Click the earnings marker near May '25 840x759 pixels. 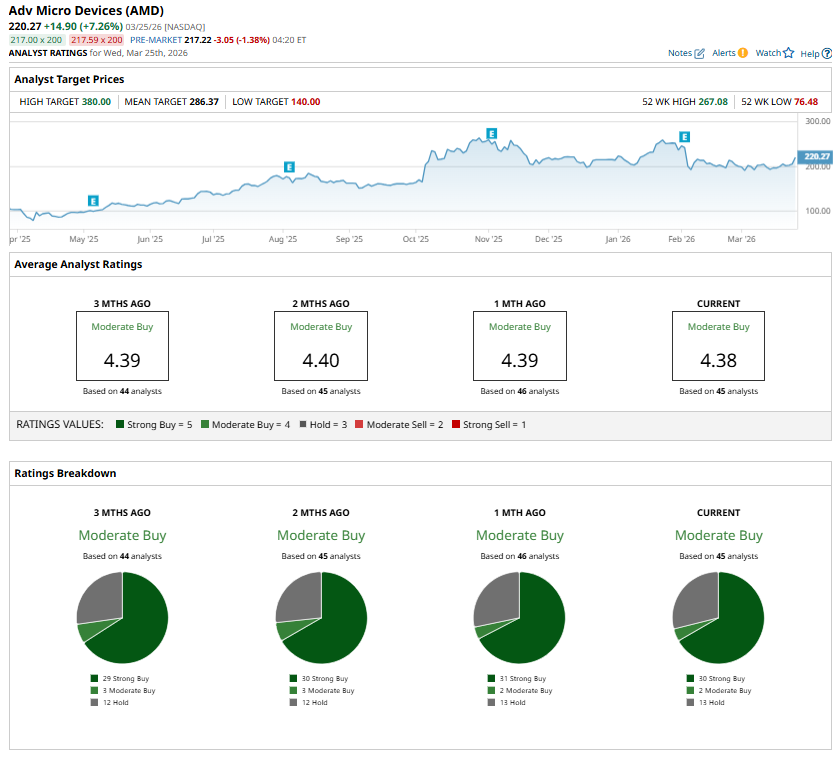point(93,201)
